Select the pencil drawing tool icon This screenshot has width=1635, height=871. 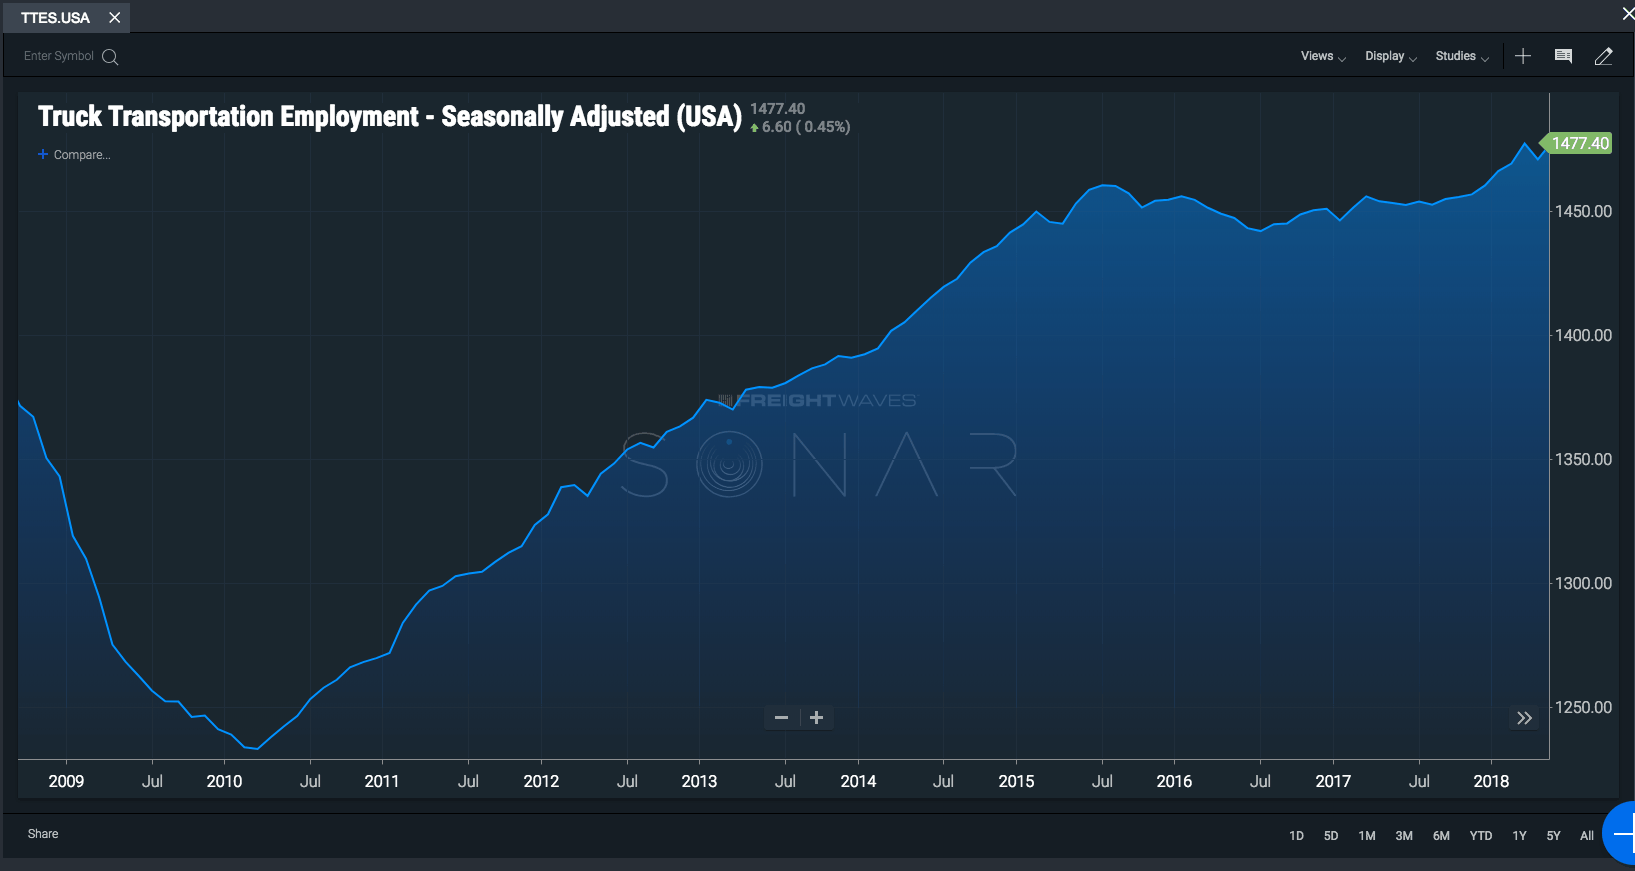[x=1603, y=56]
